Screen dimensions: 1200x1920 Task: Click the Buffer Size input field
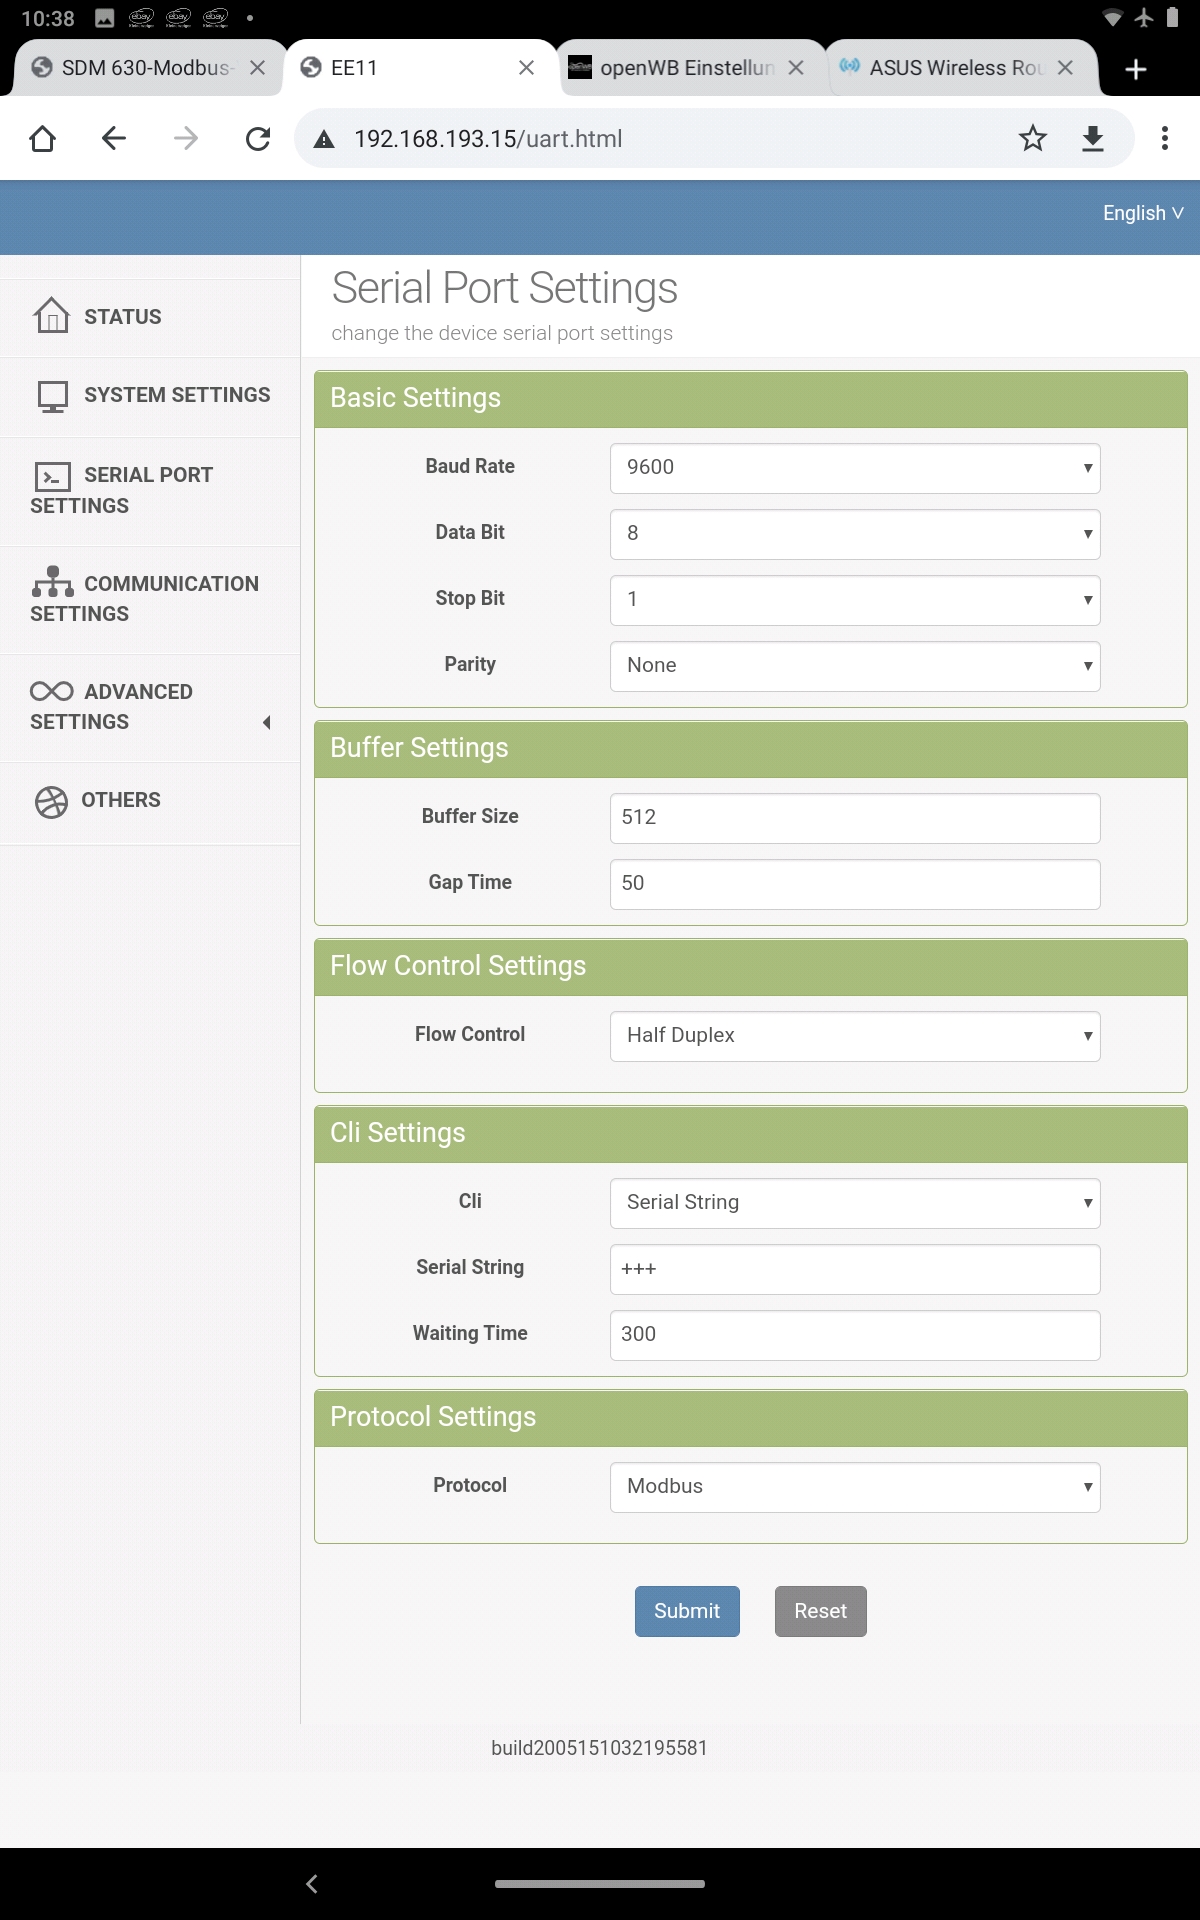(855, 818)
